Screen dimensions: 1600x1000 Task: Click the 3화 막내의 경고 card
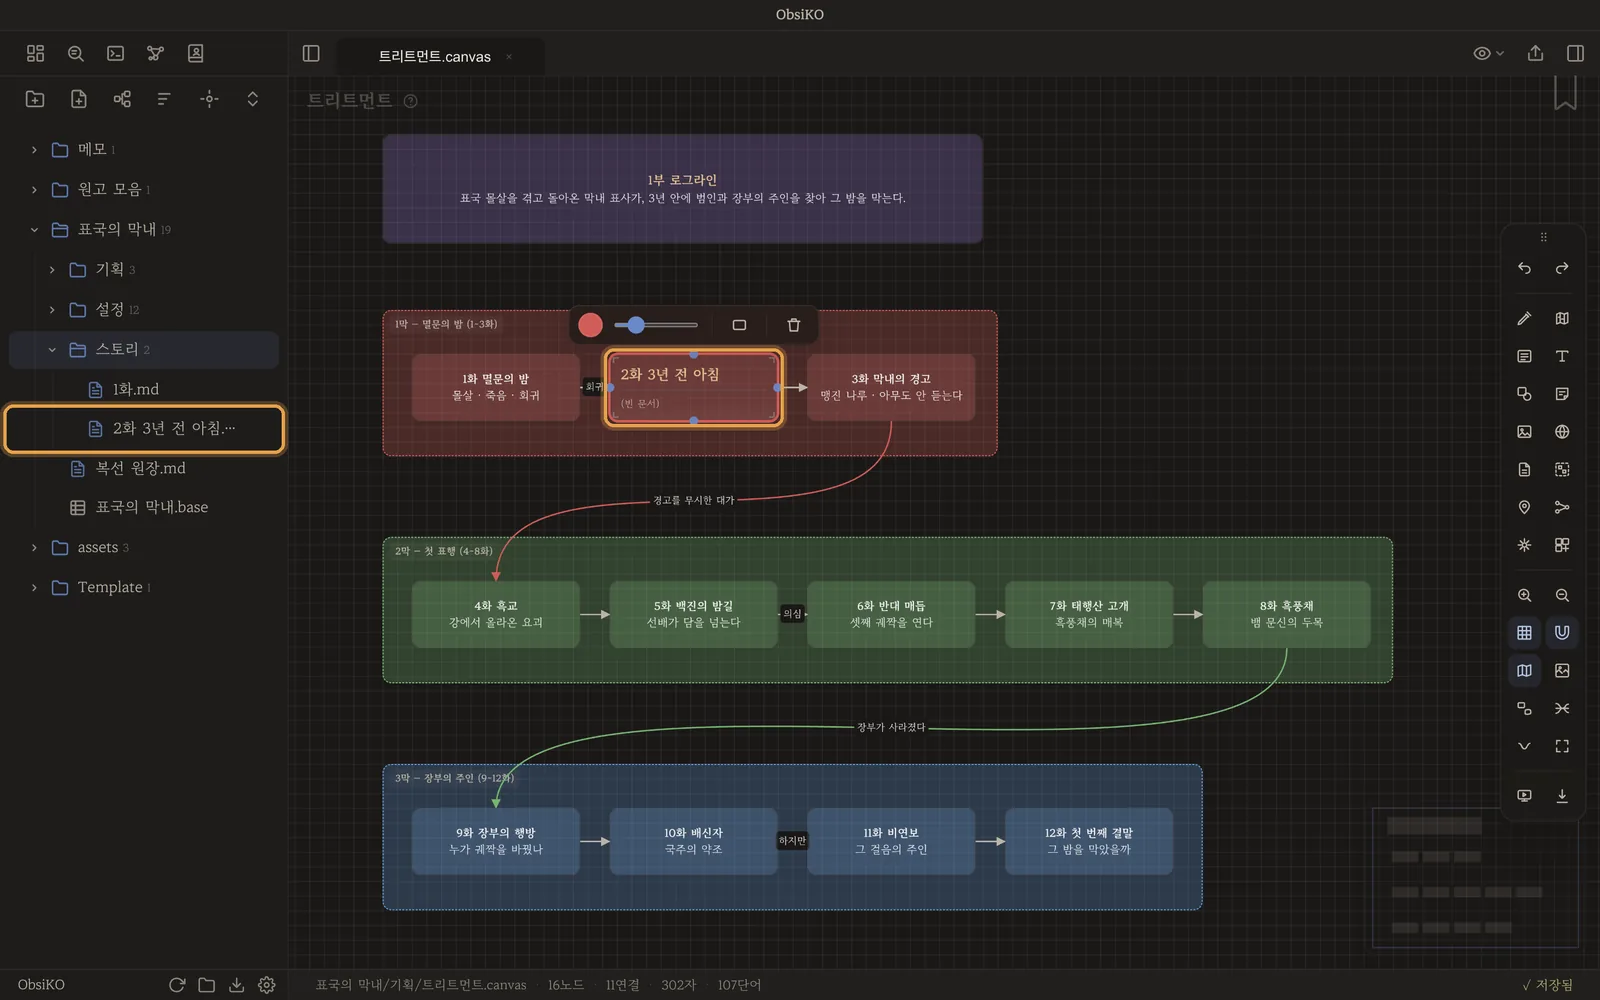(891, 387)
